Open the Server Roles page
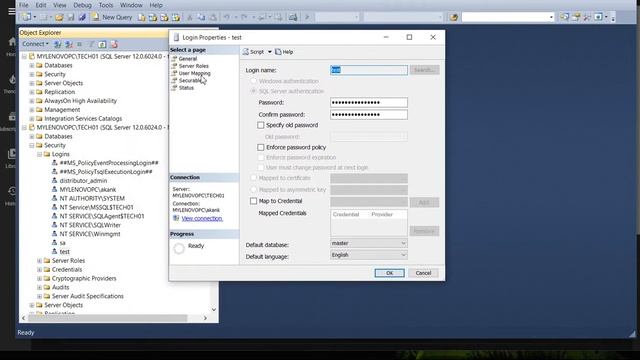 point(193,66)
